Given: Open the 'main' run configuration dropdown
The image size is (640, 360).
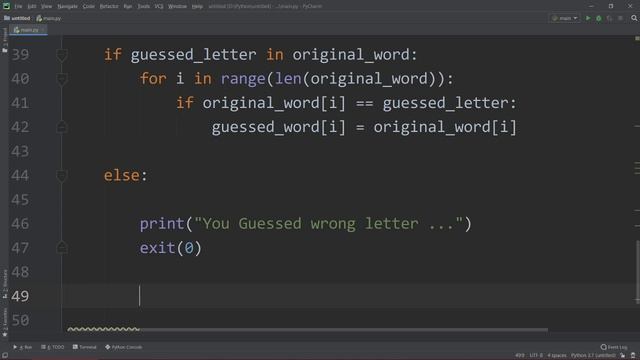Looking at the screenshot, I should point(565,18).
